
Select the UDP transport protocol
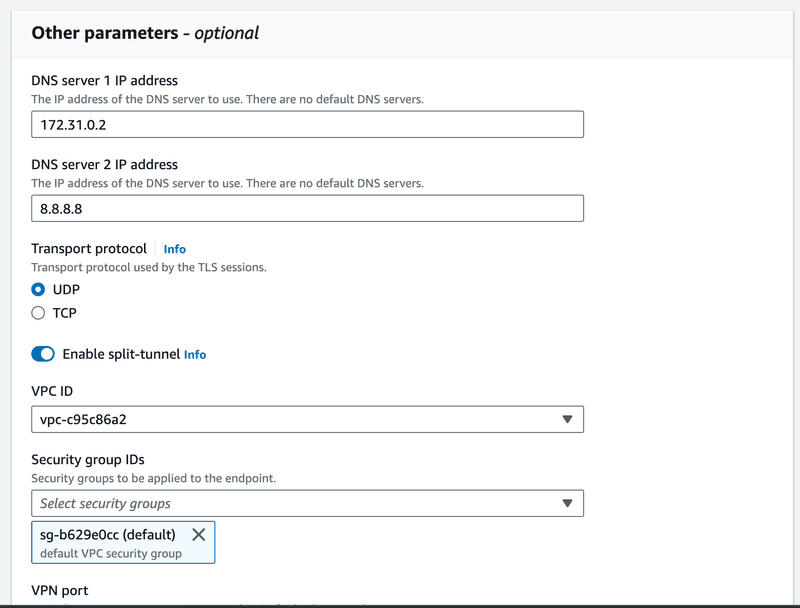tap(38, 289)
